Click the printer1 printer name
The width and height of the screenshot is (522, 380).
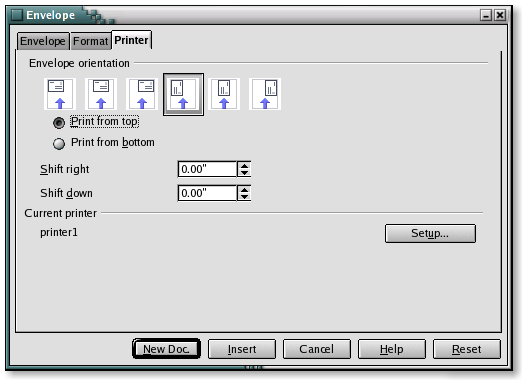coord(59,232)
